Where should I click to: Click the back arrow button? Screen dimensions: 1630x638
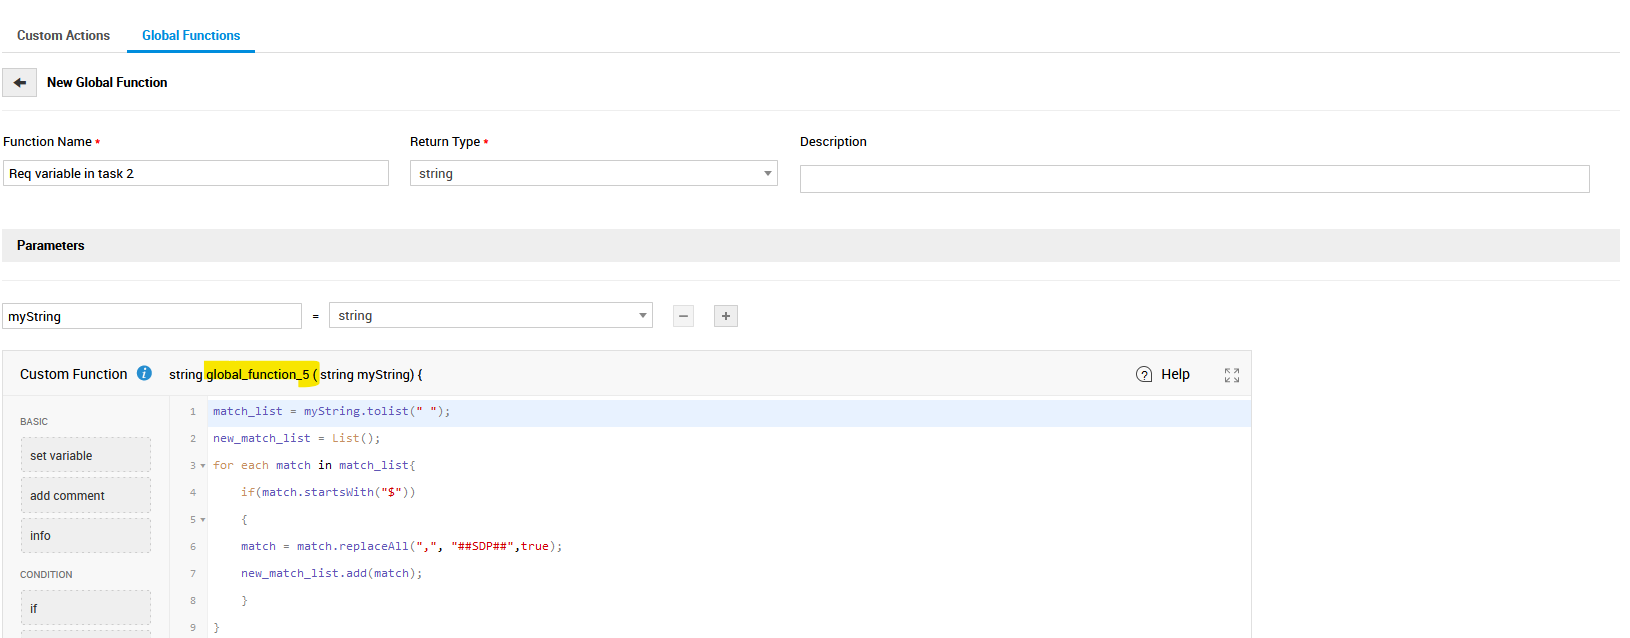tap(19, 82)
